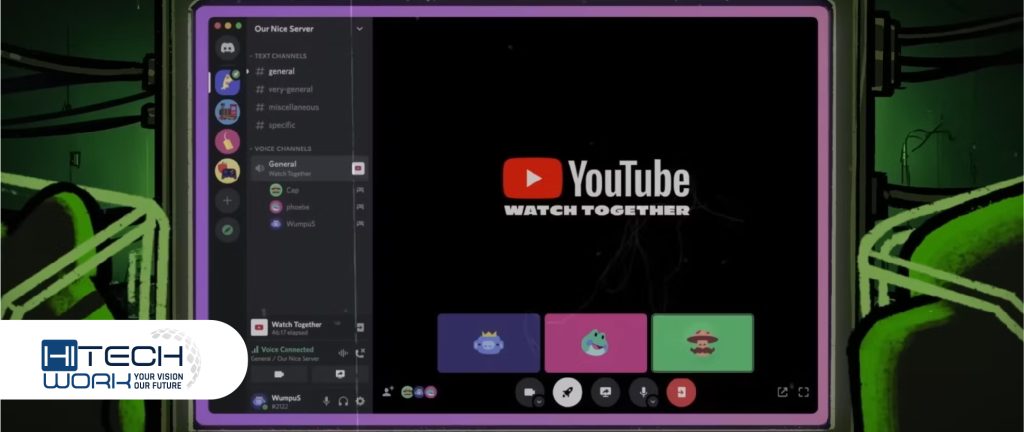The height and width of the screenshot is (432, 1024).
Task: Click the blue crowned Wumpus video tile
Action: coord(488,343)
